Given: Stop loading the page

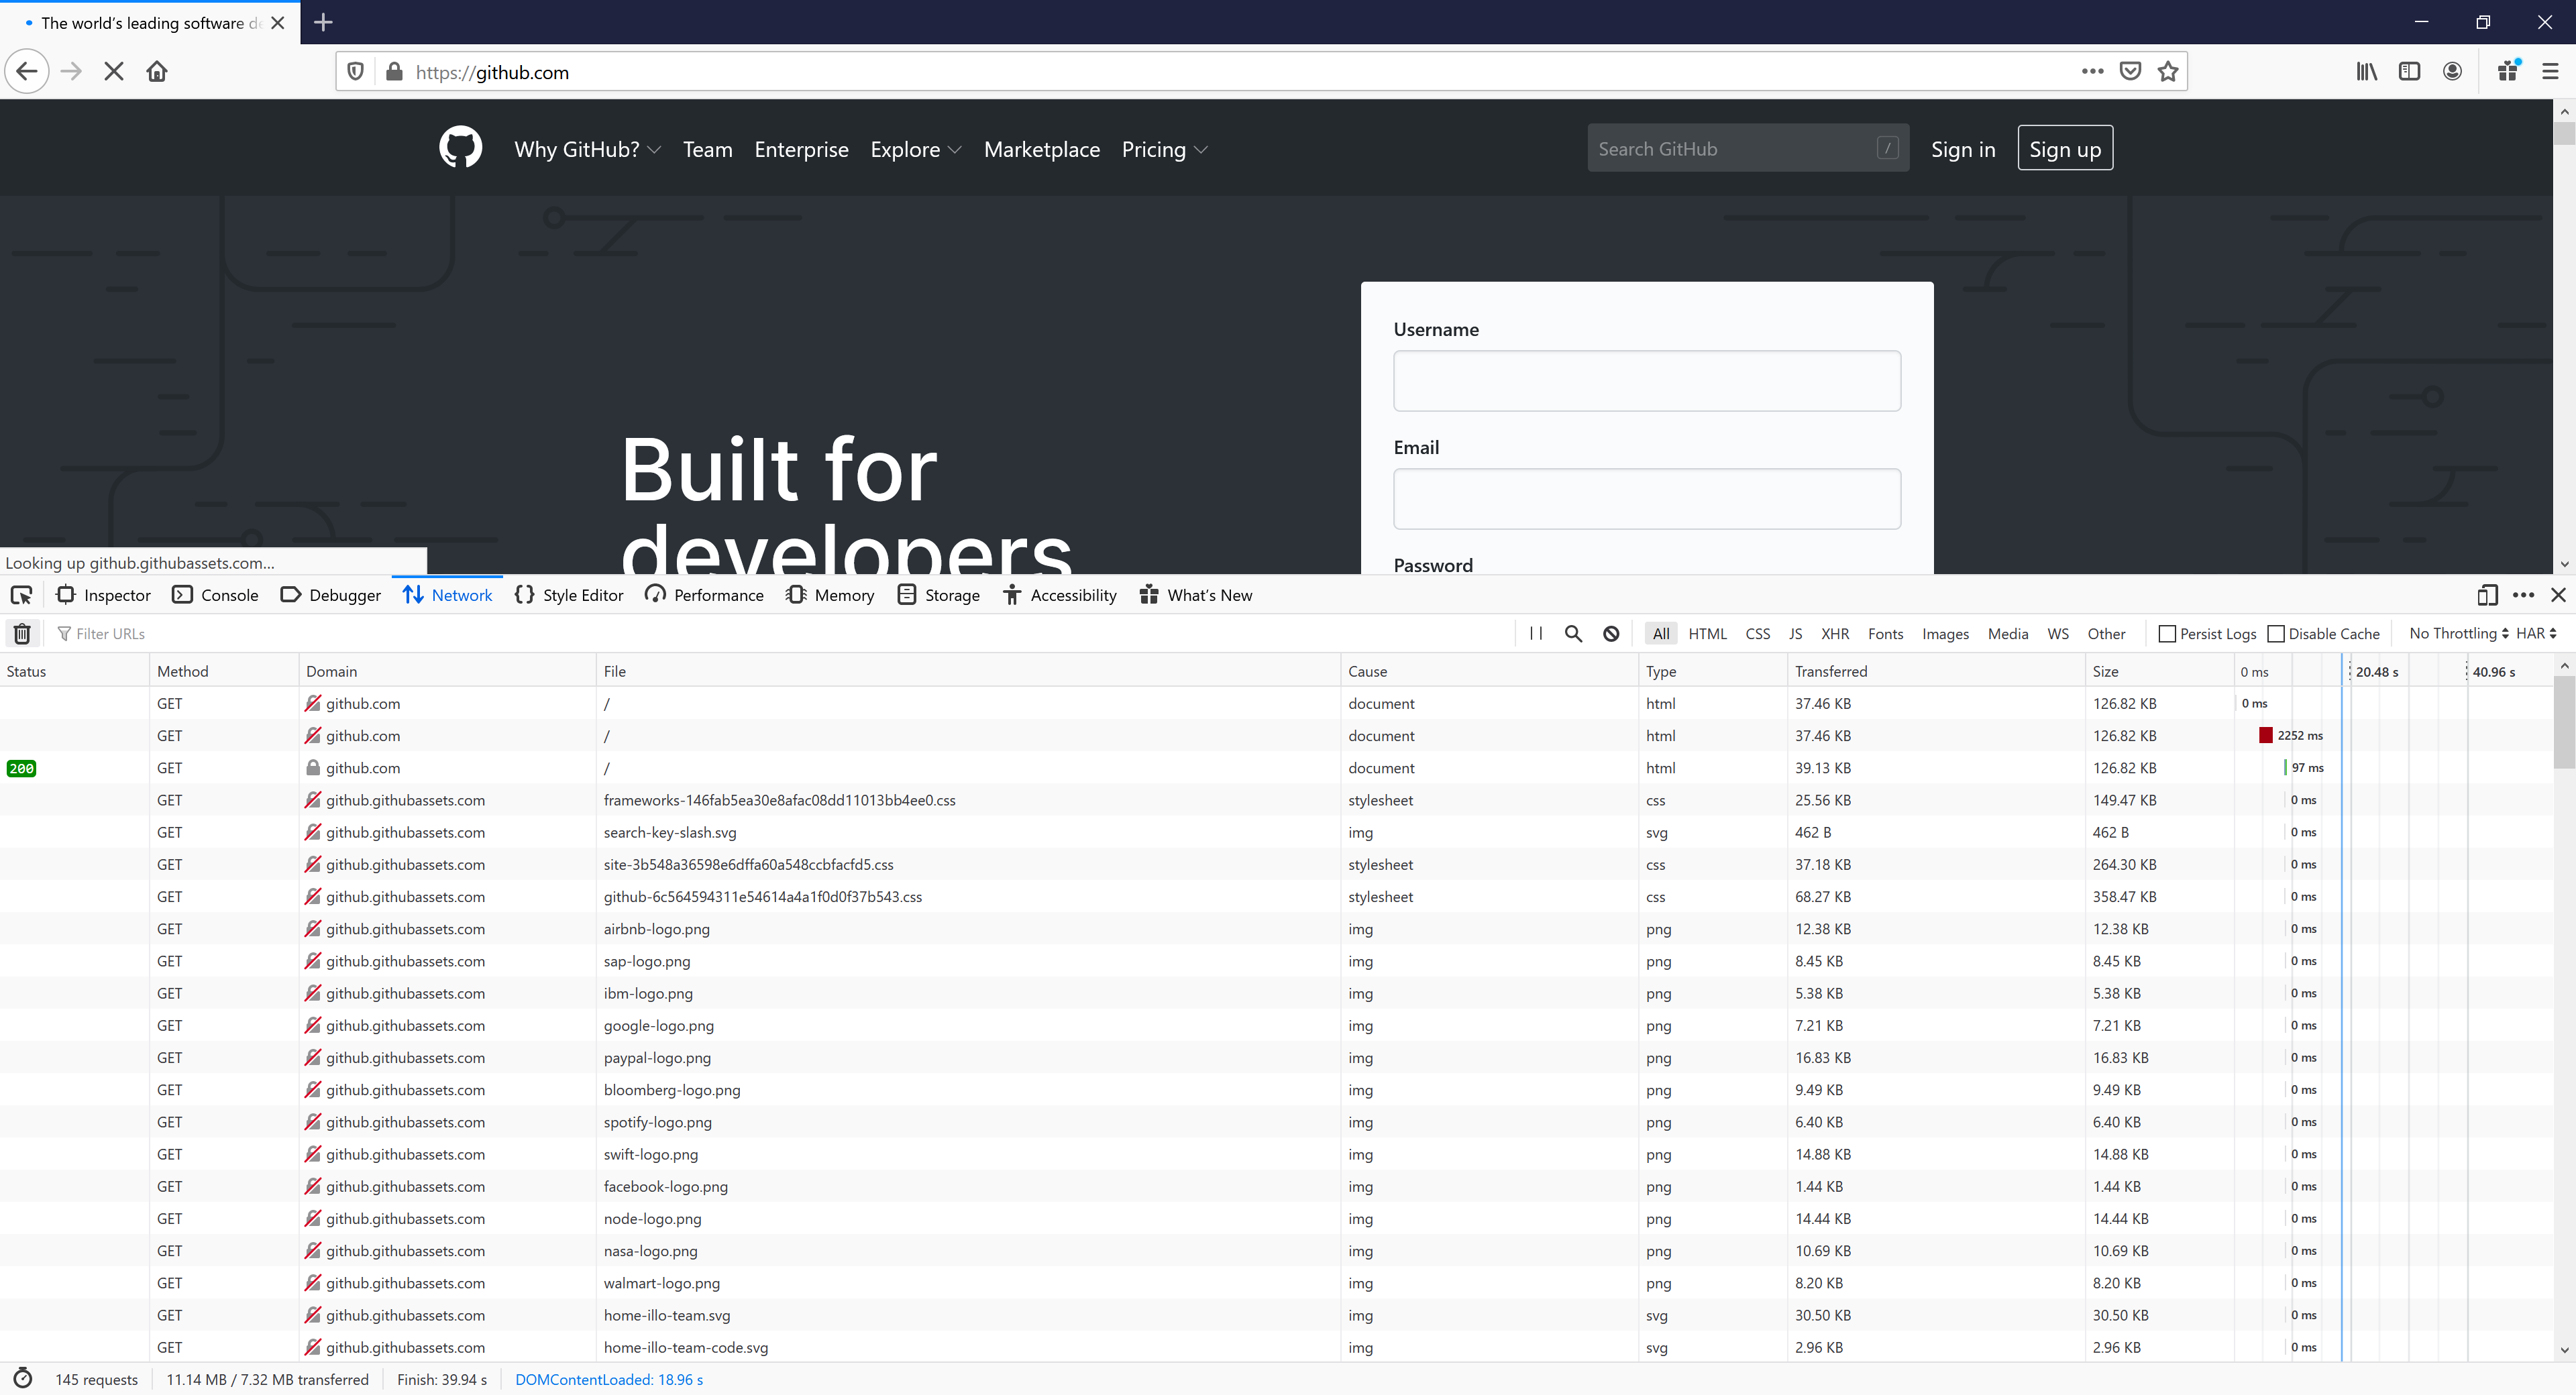Looking at the screenshot, I should point(114,72).
